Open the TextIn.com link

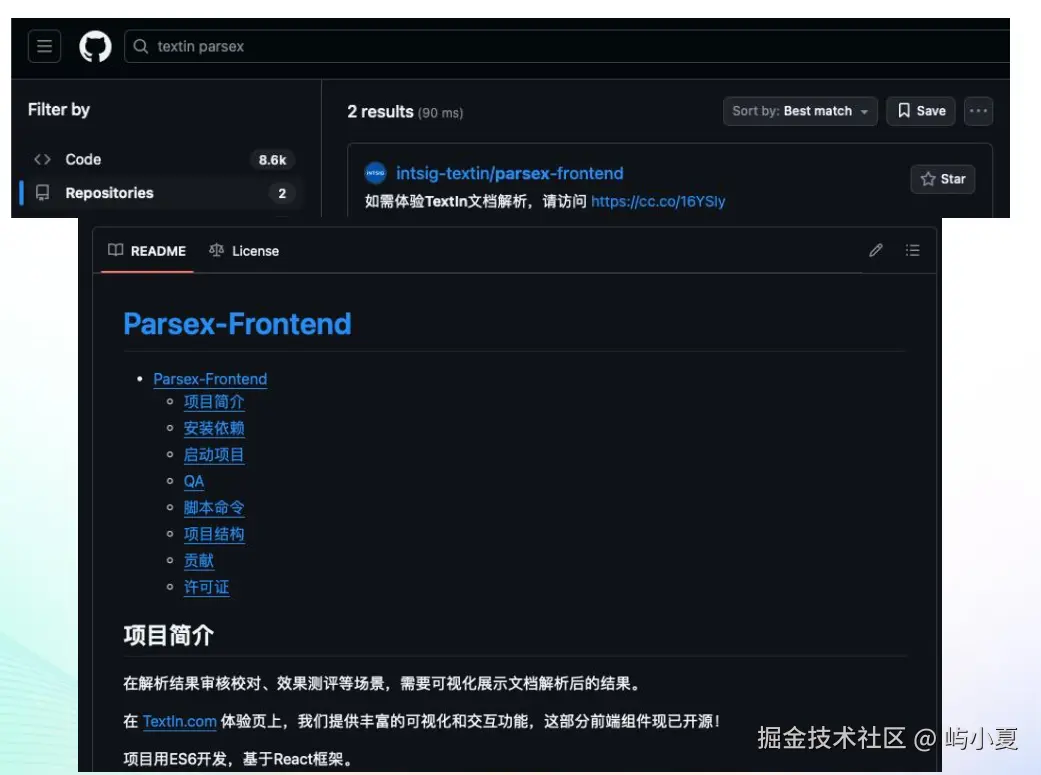point(179,721)
